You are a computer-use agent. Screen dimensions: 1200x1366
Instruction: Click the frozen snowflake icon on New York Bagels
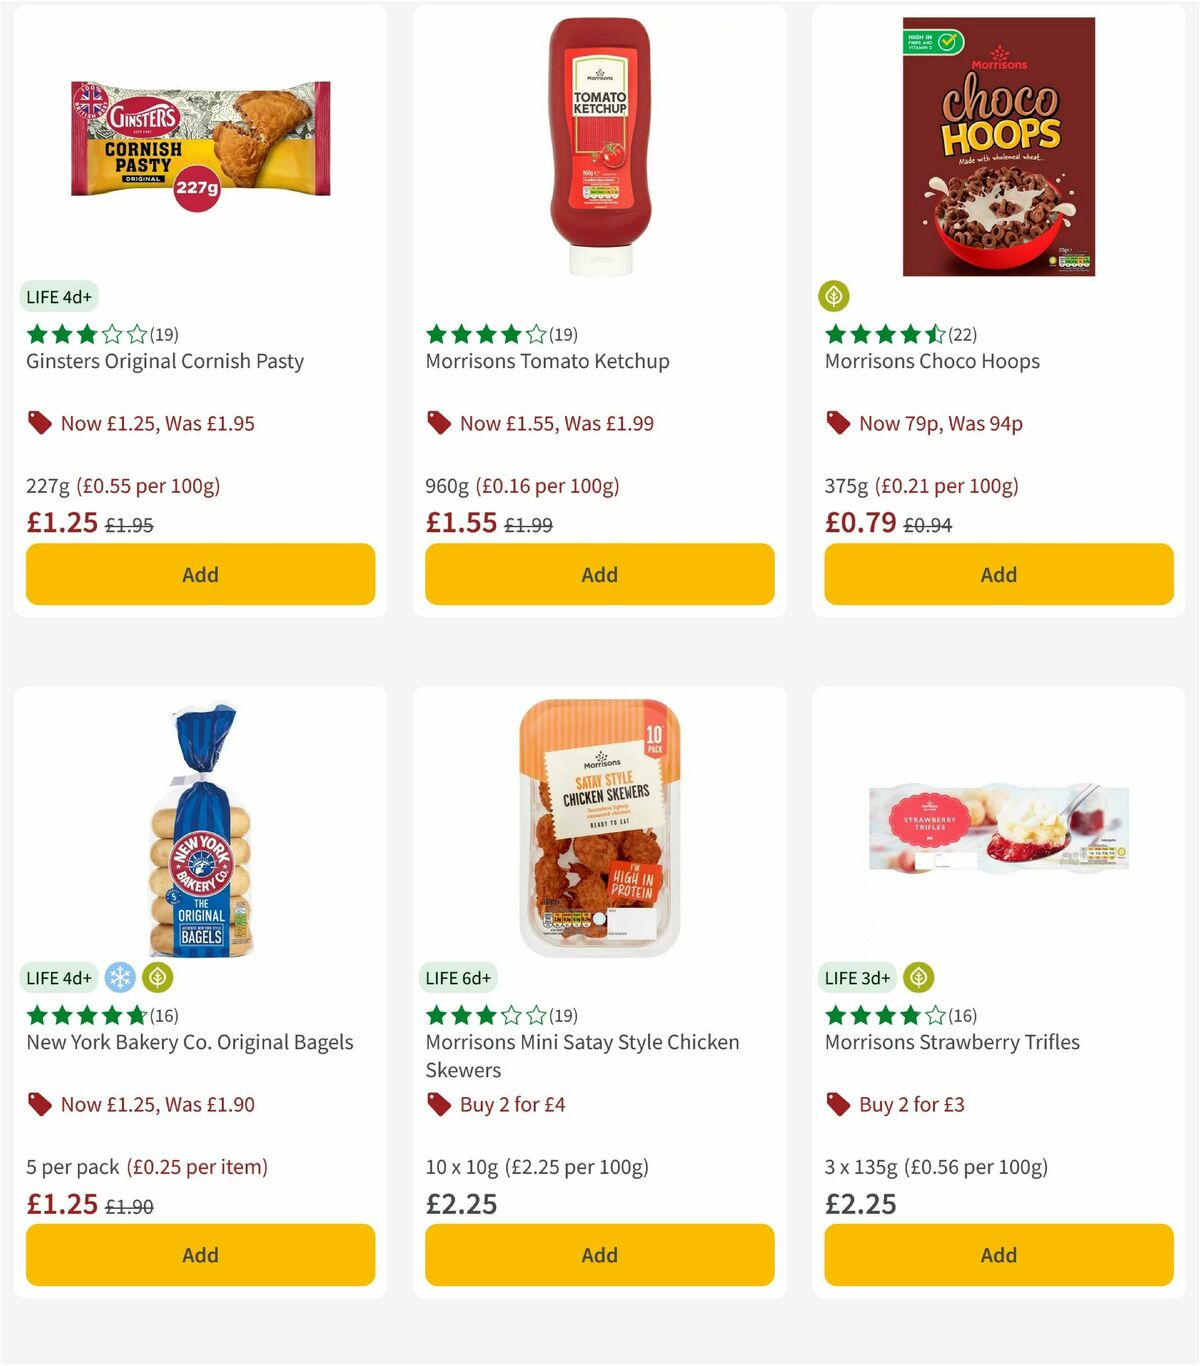[122, 978]
